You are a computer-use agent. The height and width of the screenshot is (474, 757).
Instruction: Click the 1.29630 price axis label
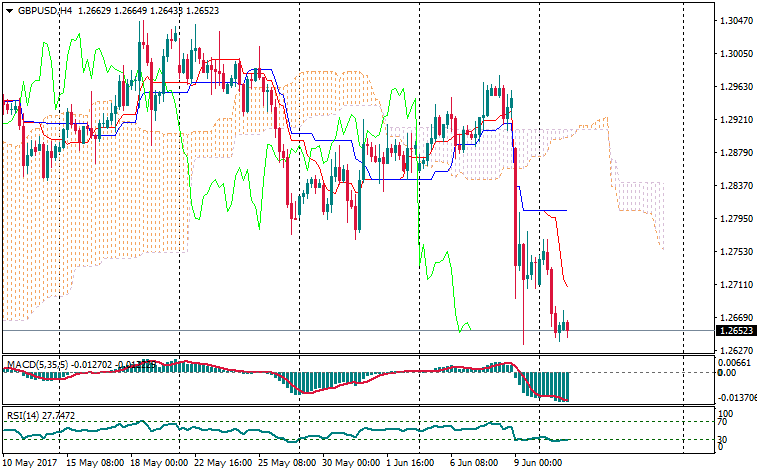[x=735, y=87]
